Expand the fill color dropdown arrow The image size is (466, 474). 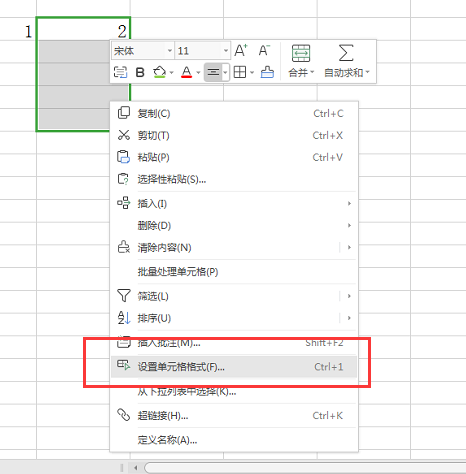click(x=172, y=72)
